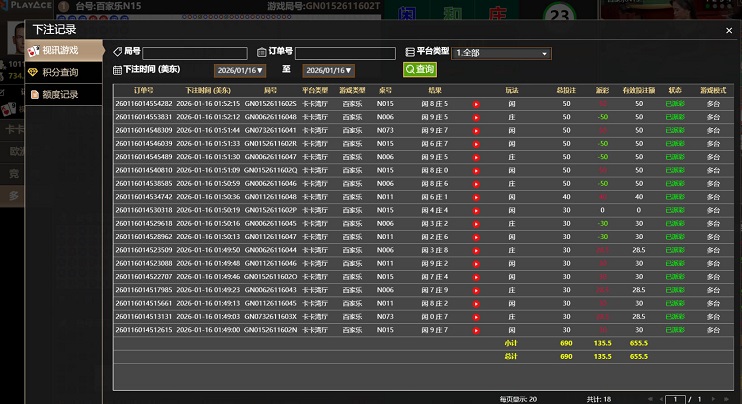This screenshot has width=742, height=404.
Task: Play replay for the 01:51:44 bet row
Action: click(x=476, y=130)
